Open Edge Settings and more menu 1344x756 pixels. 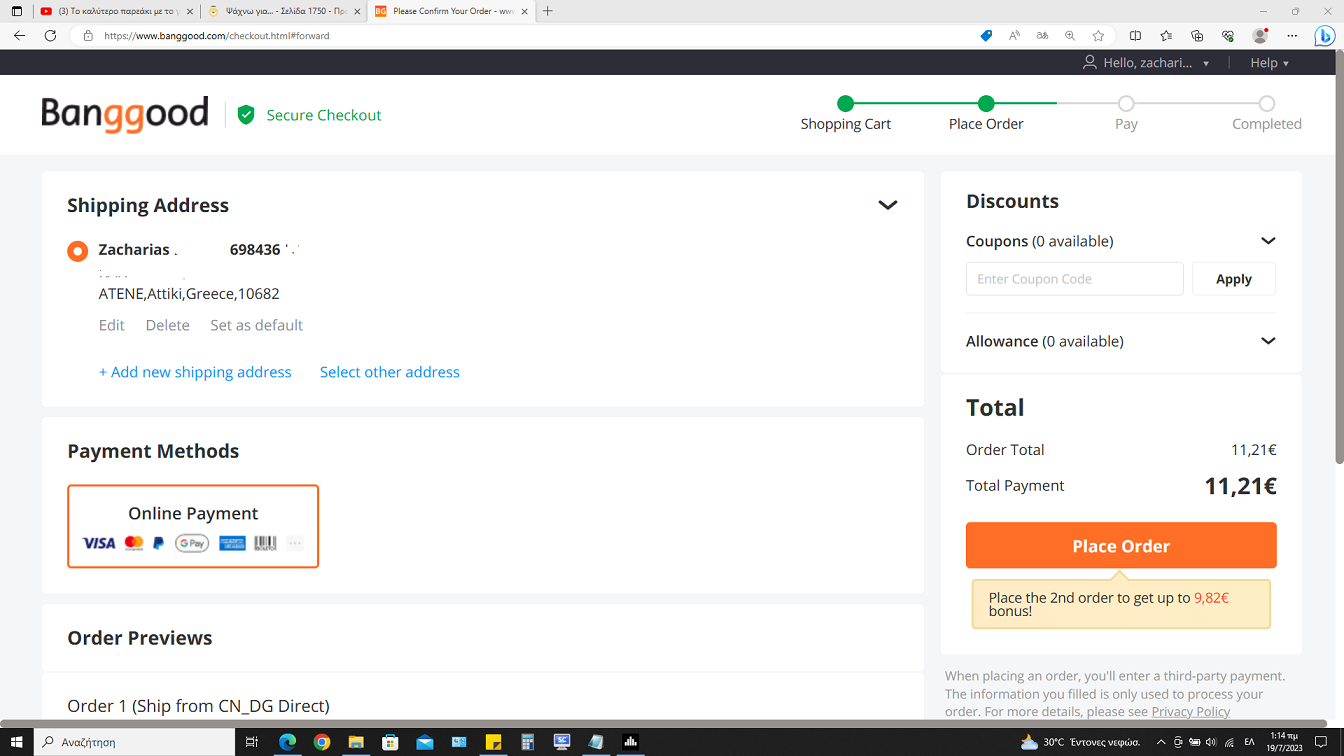1292,35
